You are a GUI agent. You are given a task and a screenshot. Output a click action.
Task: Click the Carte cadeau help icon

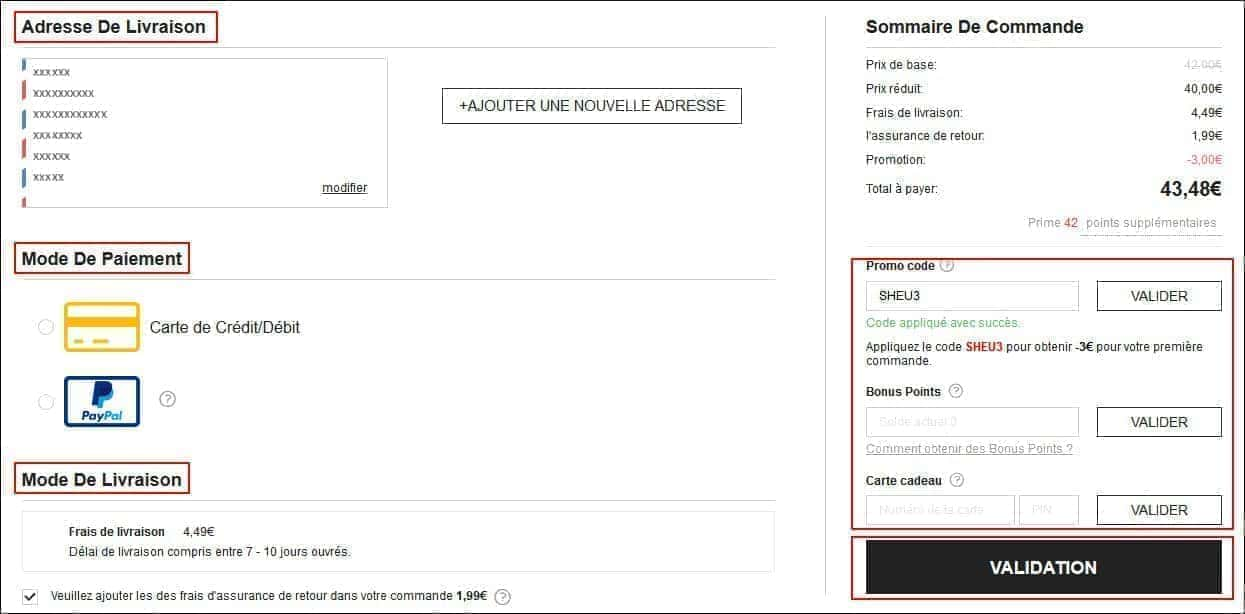pyautogui.click(x=957, y=480)
